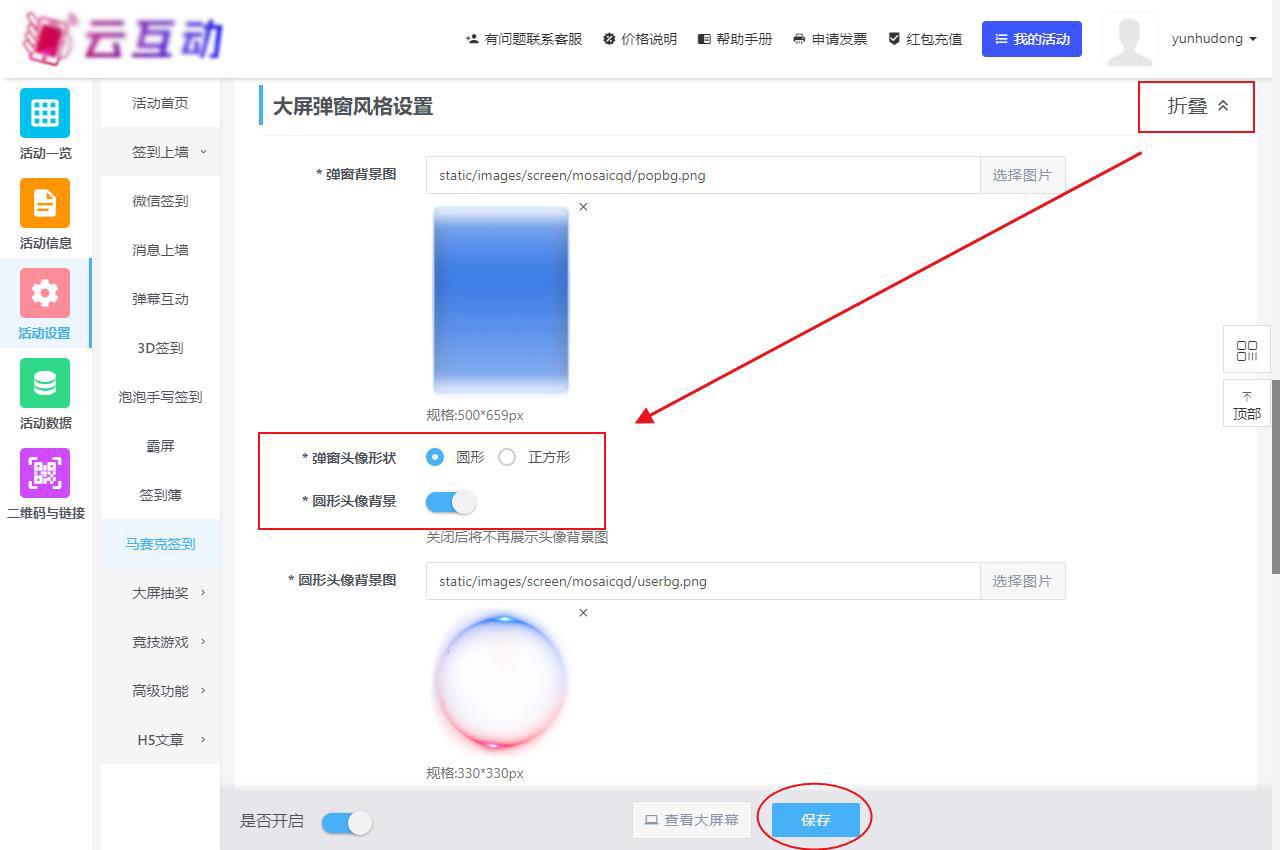Image resolution: width=1280 pixels, height=850 pixels.
Task: Go to 微信签到 in sidebar
Action: tap(160, 201)
